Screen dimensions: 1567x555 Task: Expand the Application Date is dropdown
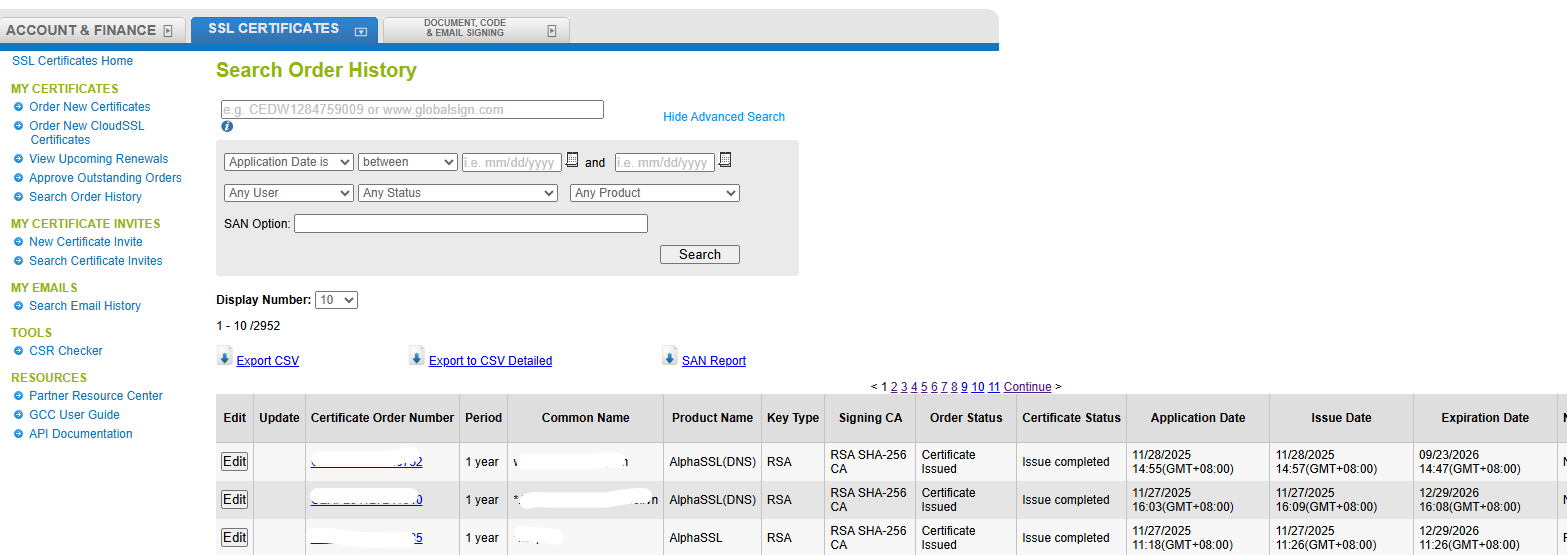[288, 162]
